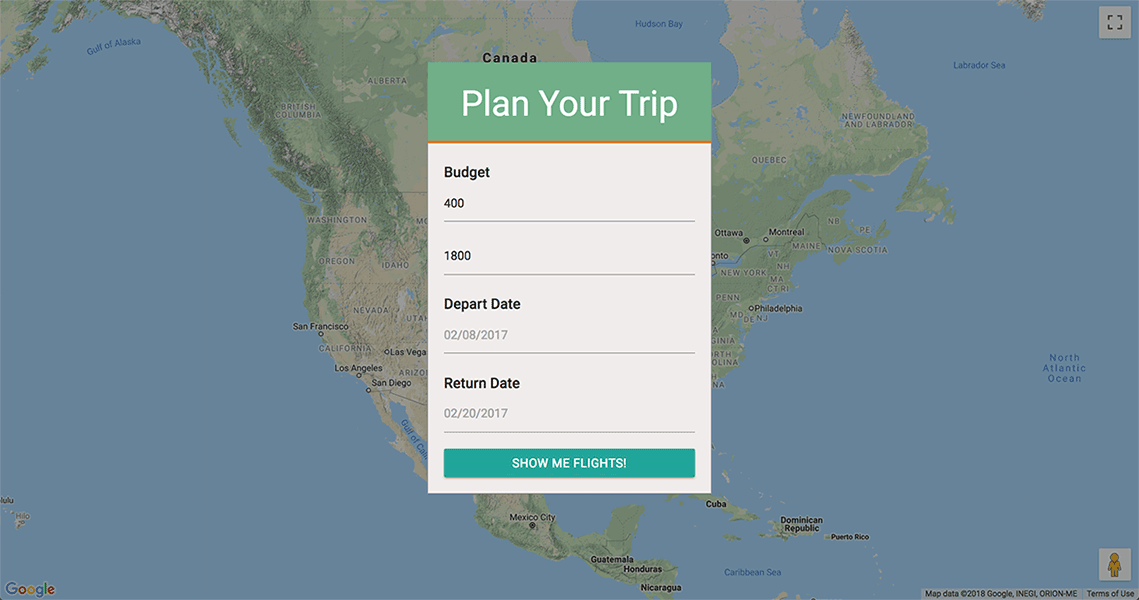Click the maximum budget field showing 1800
This screenshot has height=600, width=1139.
click(x=569, y=256)
